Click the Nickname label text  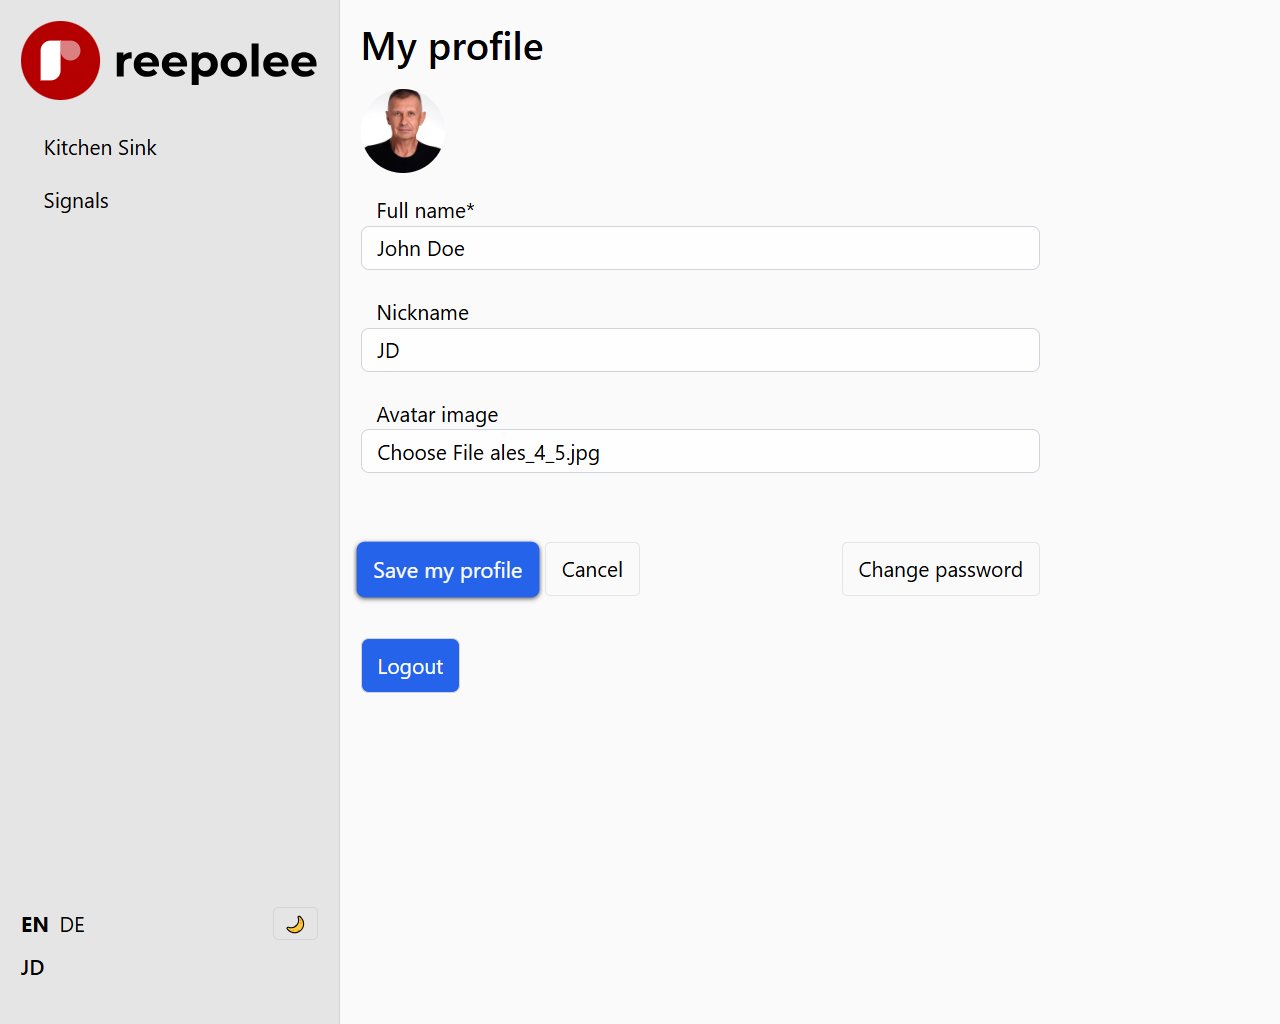point(422,313)
